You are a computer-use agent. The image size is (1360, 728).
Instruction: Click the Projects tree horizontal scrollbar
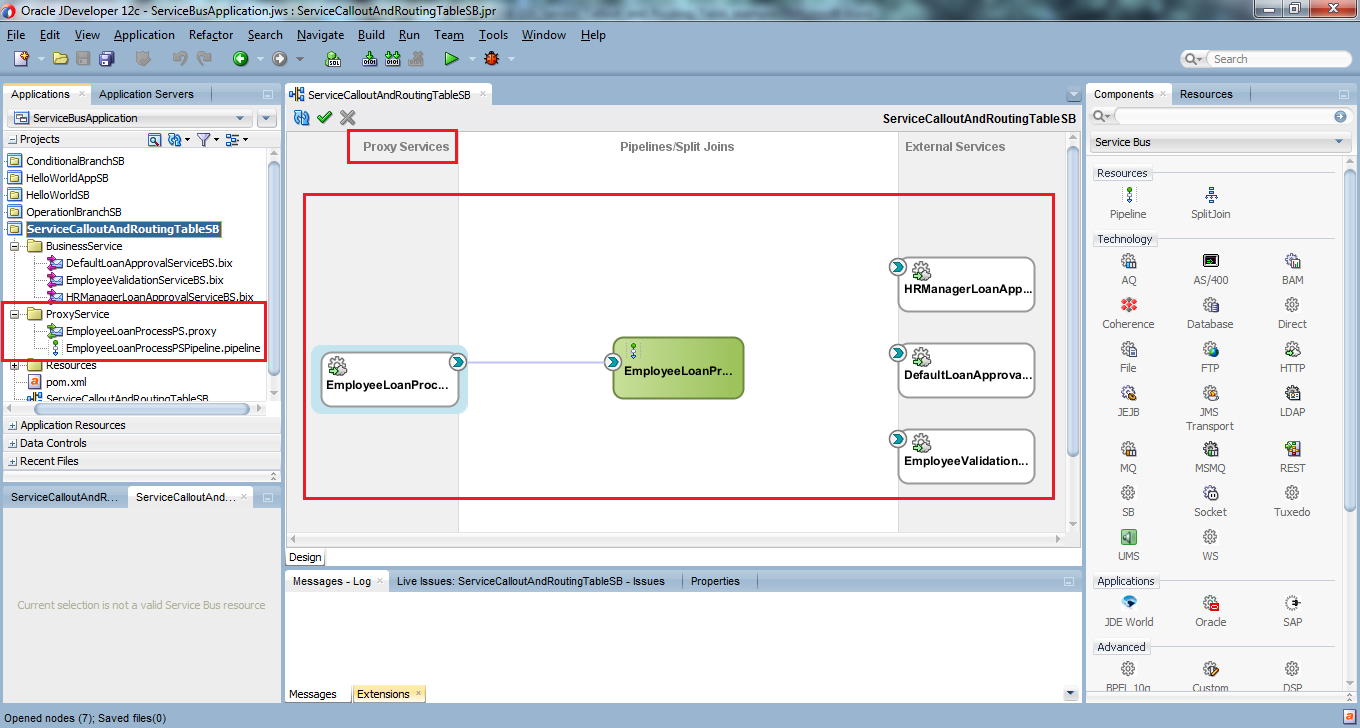click(x=140, y=408)
